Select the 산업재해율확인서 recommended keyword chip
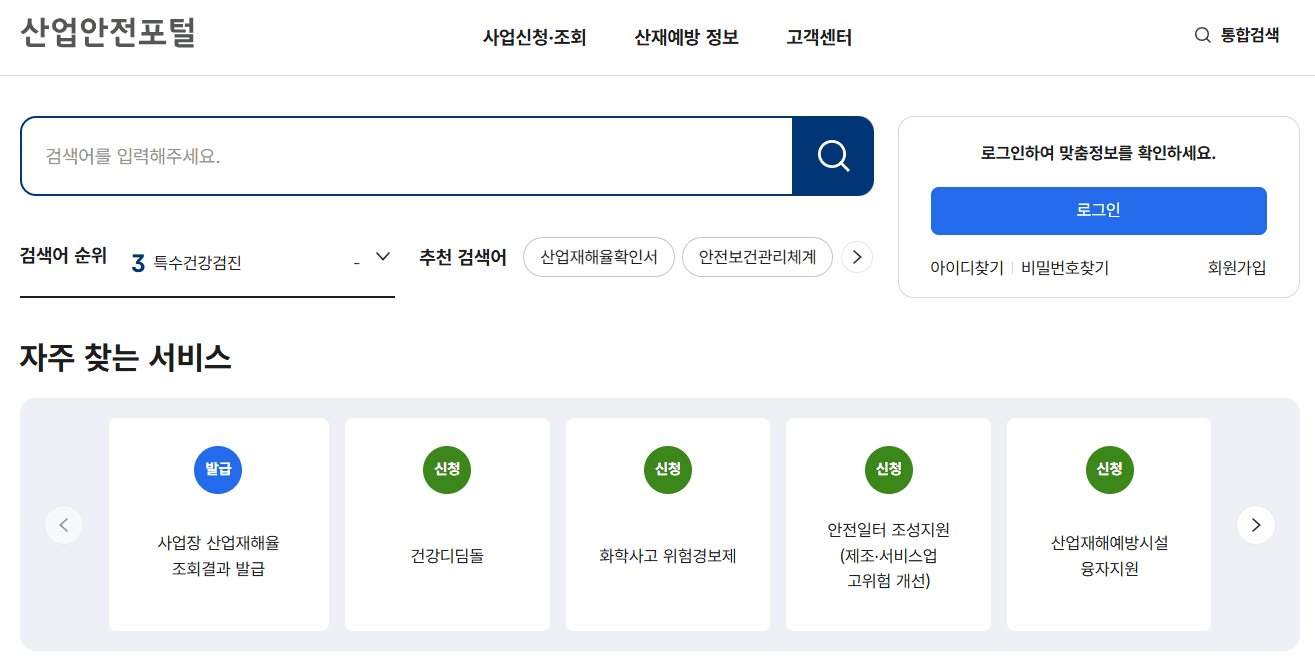 click(x=598, y=257)
